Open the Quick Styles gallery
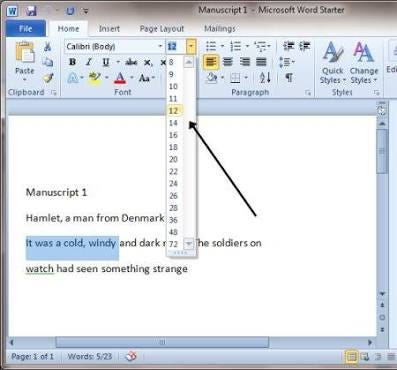 (333, 63)
